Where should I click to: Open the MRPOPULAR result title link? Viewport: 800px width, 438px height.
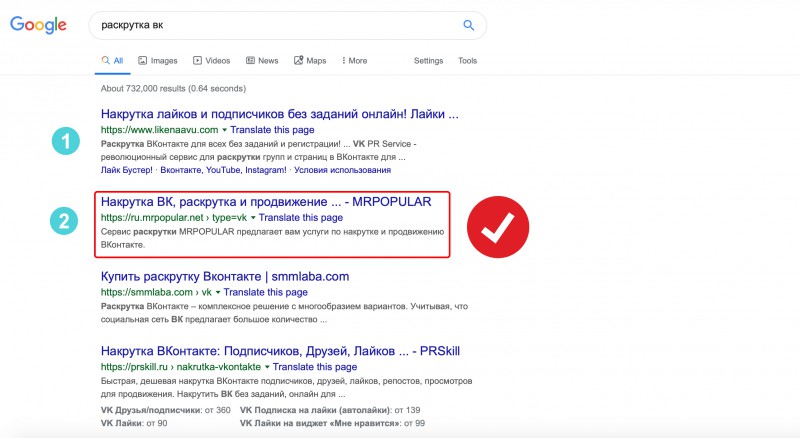click(x=266, y=201)
